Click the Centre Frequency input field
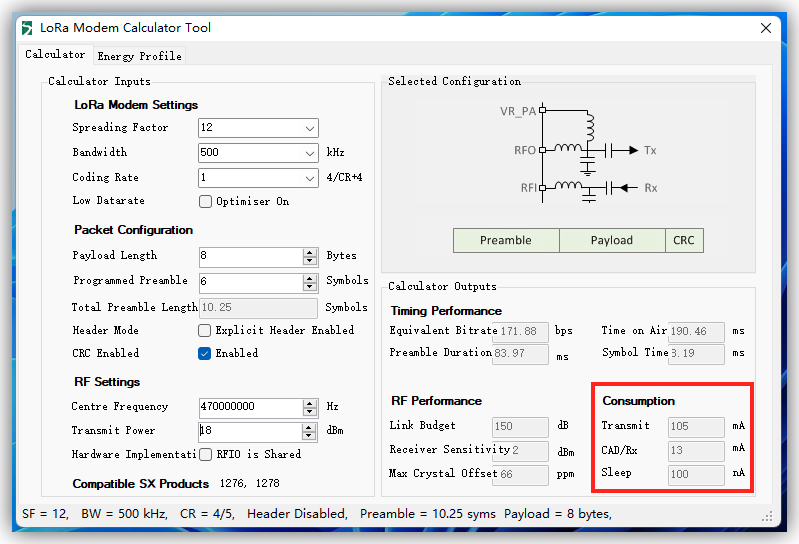The height and width of the screenshot is (544, 799). click(x=250, y=407)
